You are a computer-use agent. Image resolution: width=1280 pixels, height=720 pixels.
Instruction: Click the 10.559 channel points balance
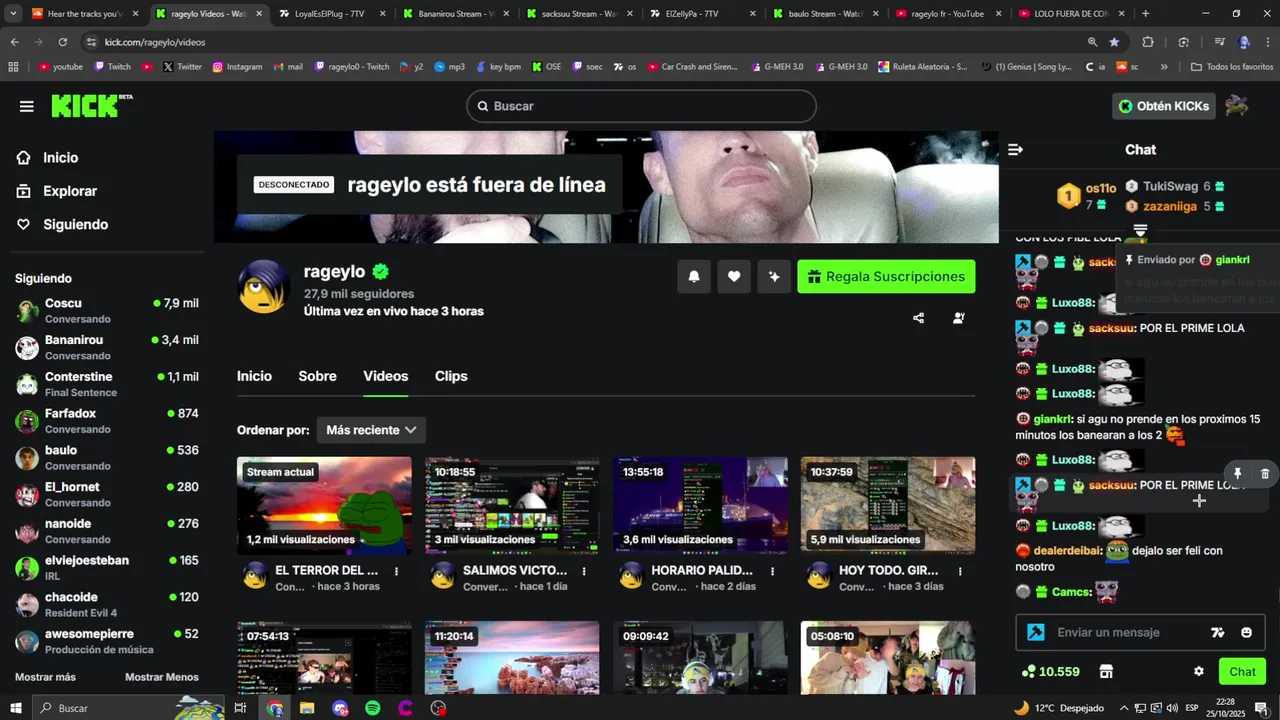[x=1050, y=672]
